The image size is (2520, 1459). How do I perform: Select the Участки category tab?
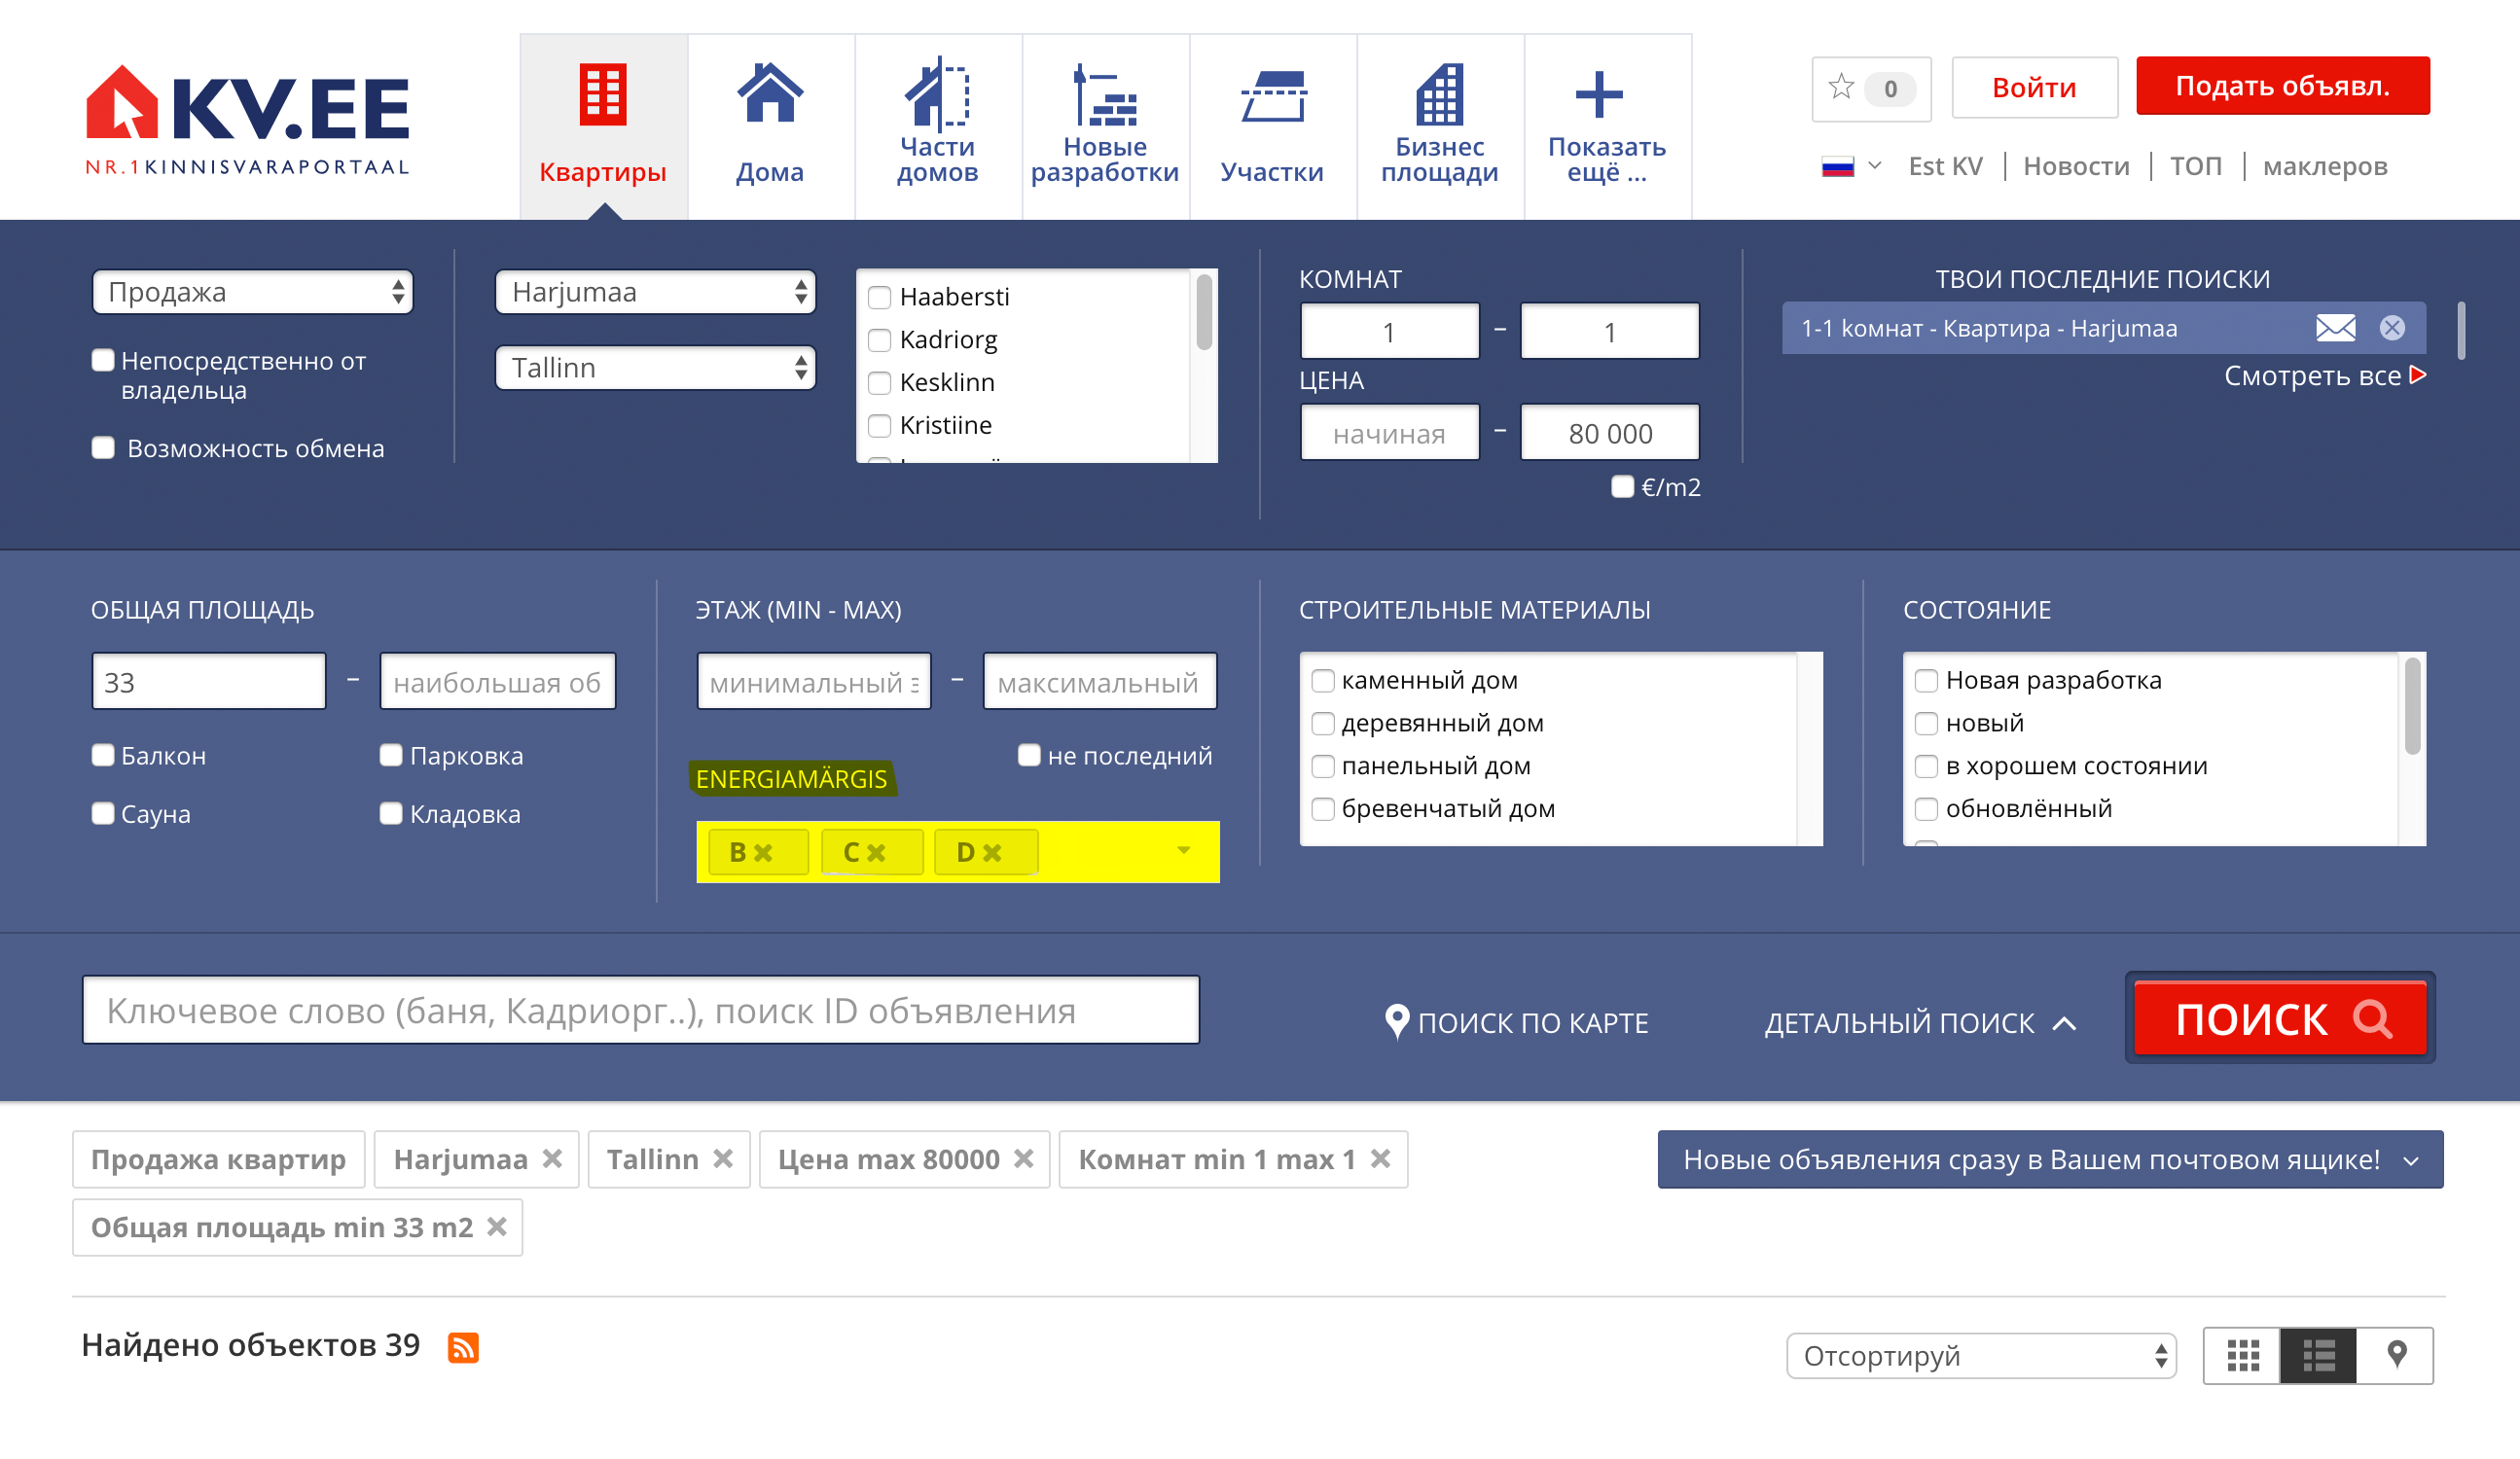1273,127
